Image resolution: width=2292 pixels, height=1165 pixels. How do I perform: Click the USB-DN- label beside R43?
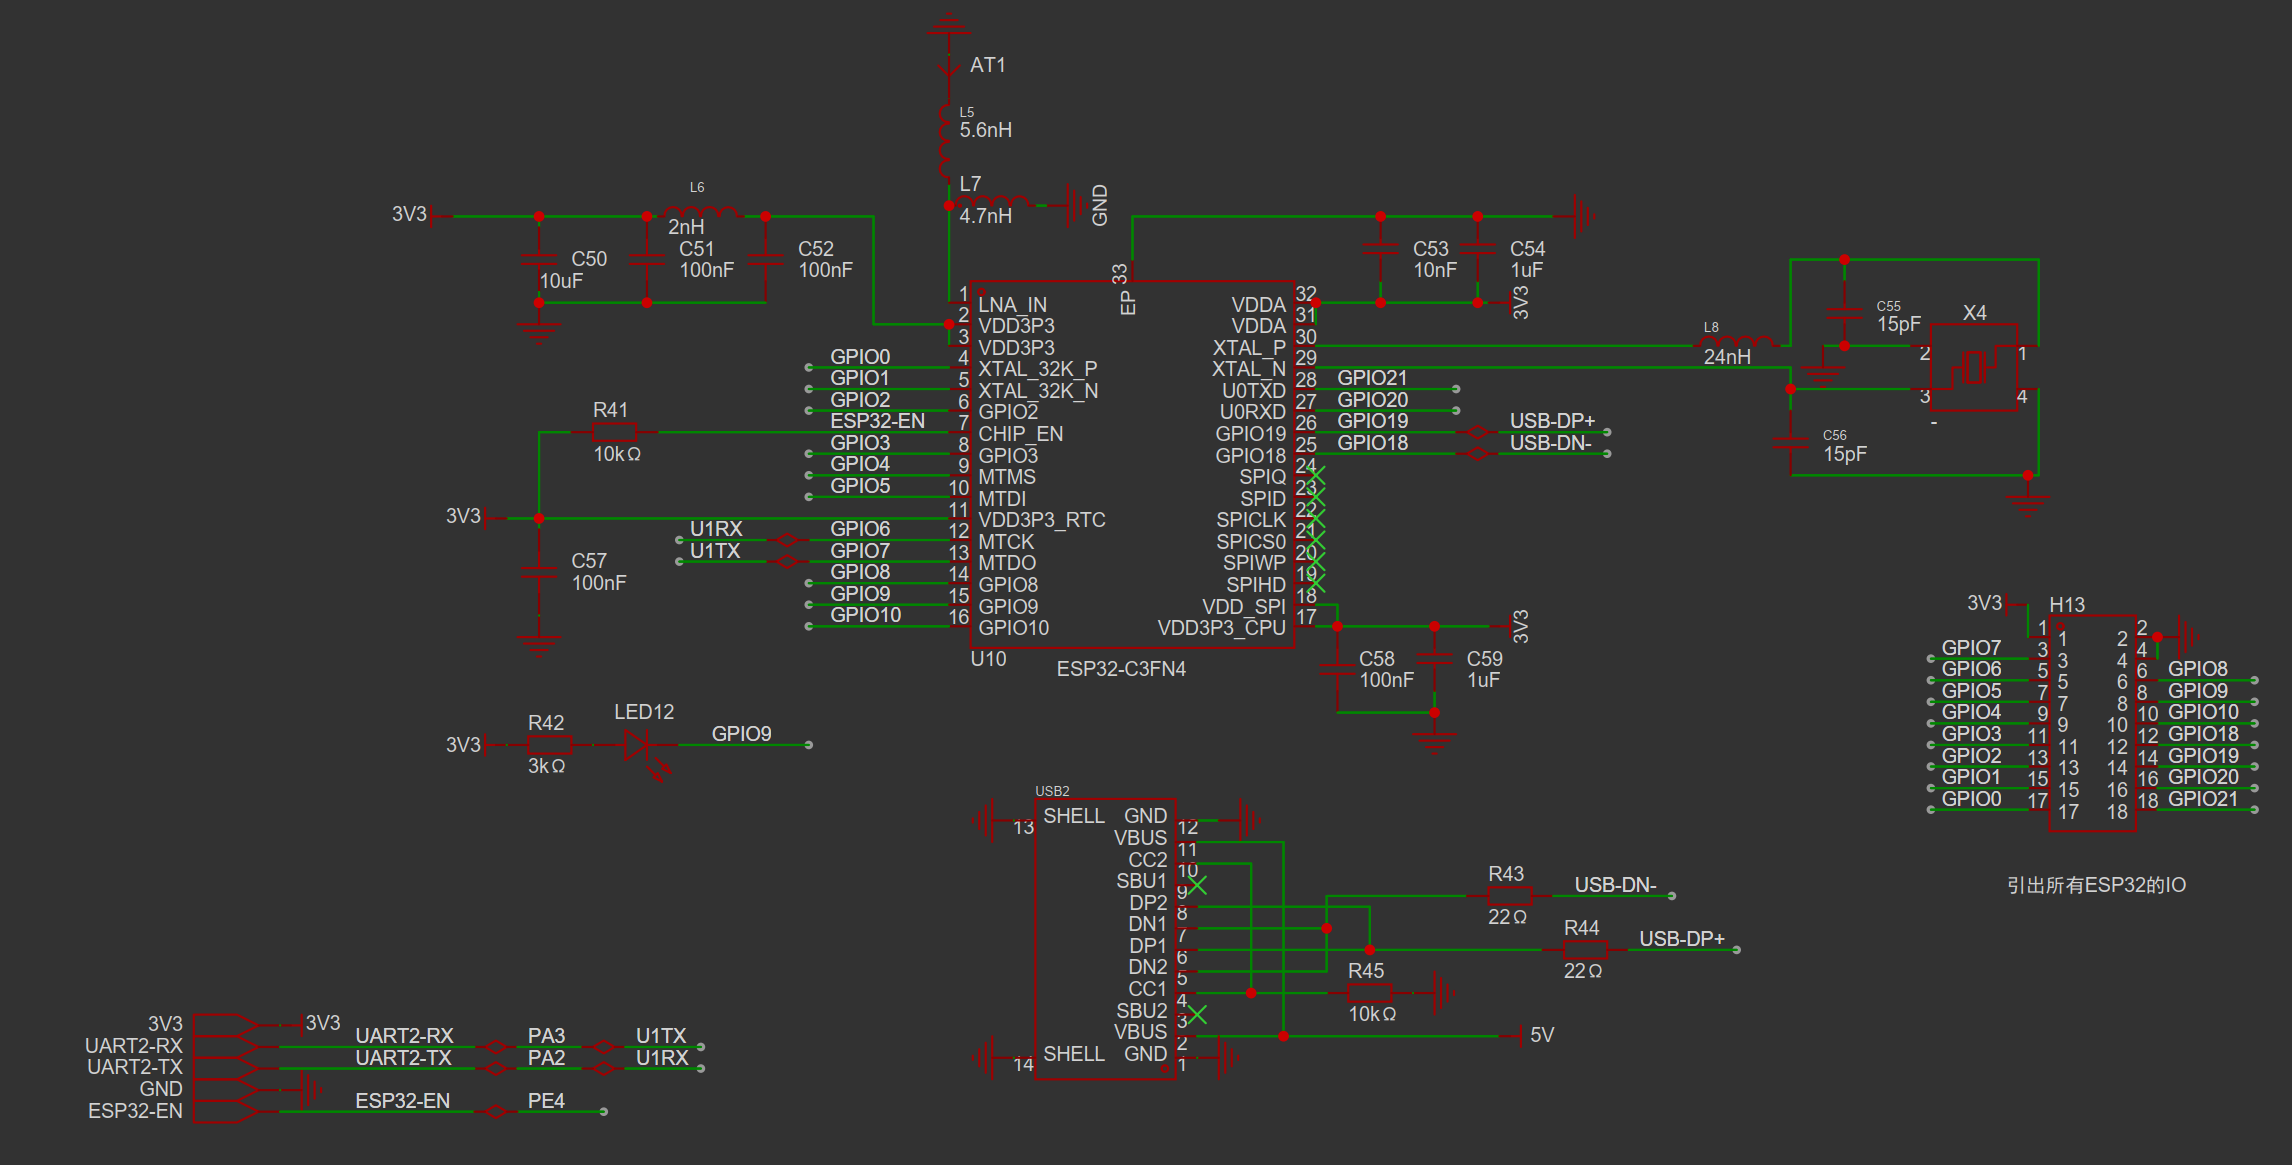(x=1615, y=885)
